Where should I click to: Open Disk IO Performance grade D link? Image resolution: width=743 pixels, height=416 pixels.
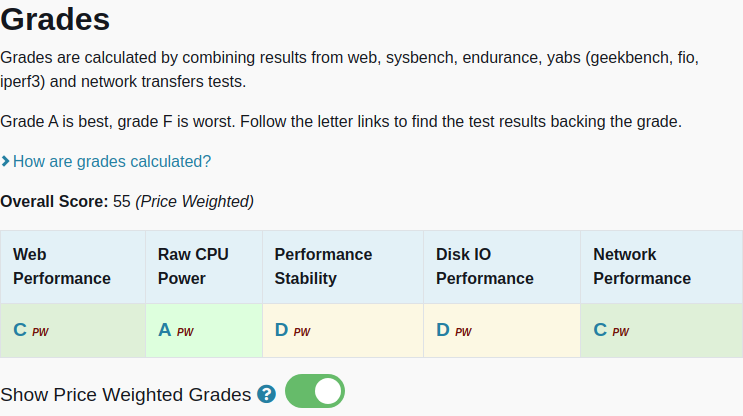443,330
